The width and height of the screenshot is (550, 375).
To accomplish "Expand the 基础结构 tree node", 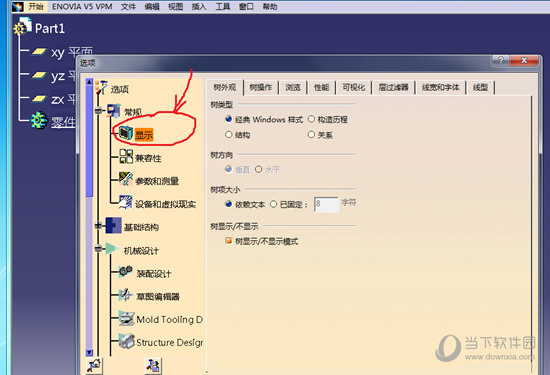I will point(98,226).
